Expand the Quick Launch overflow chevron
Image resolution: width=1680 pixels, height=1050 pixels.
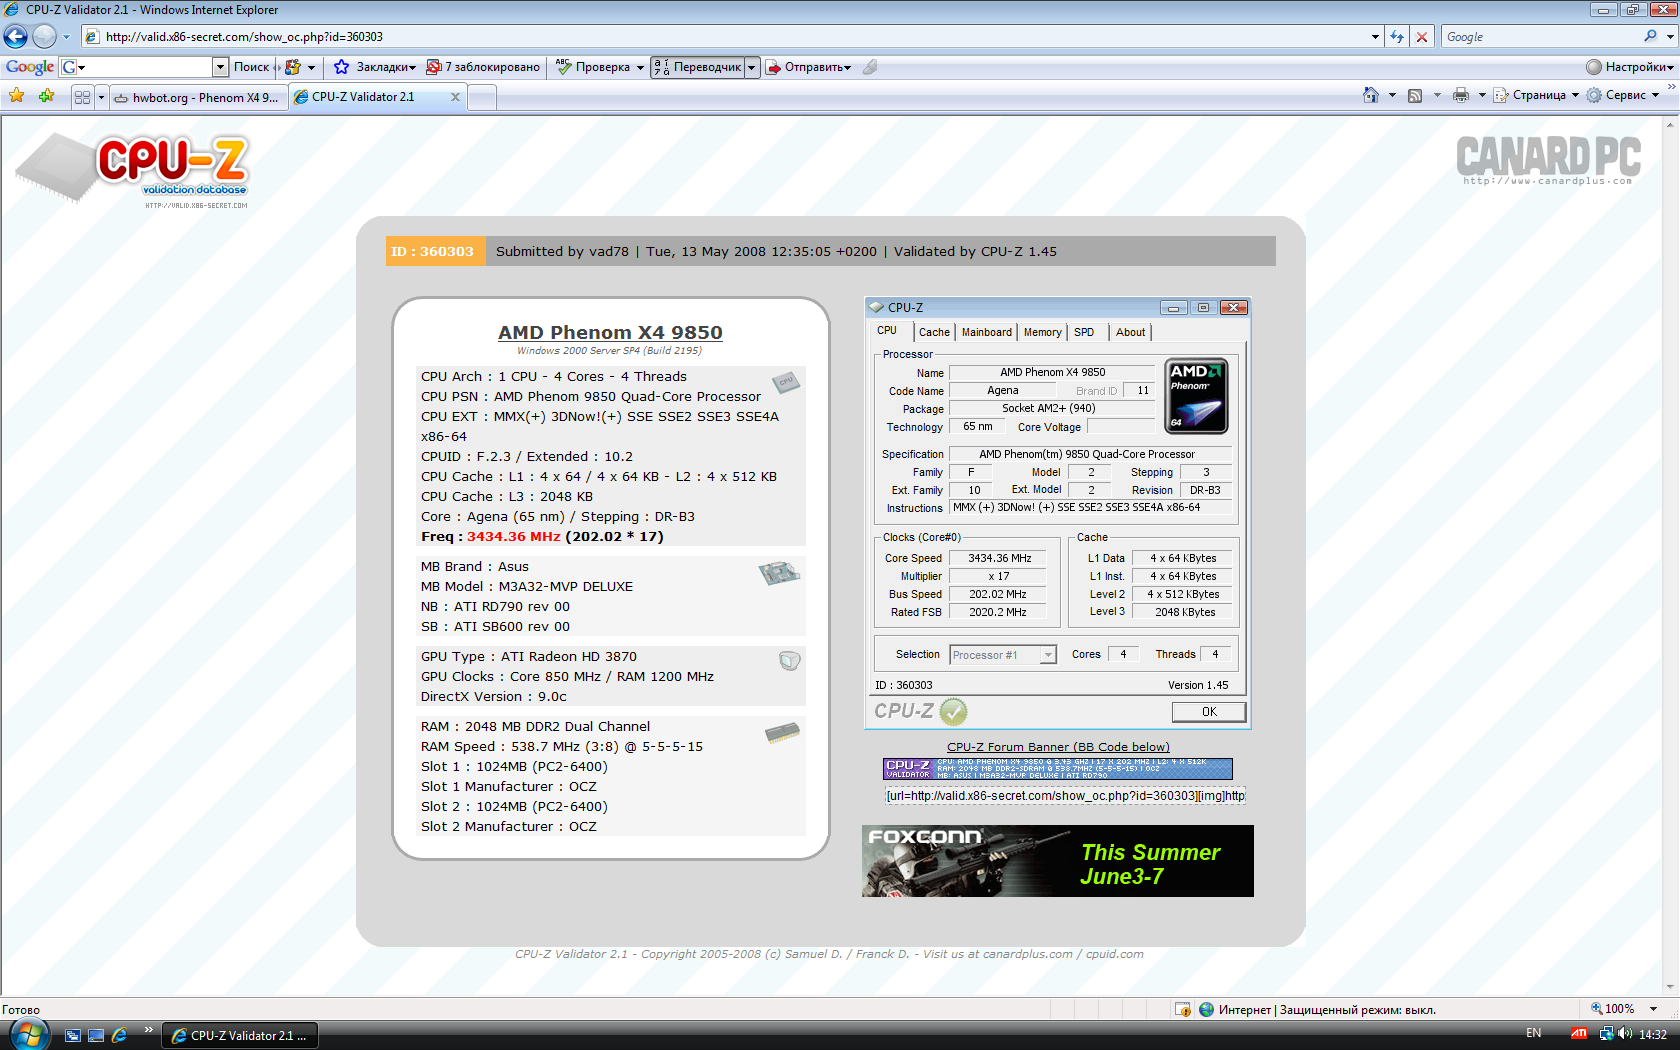[x=149, y=1029]
